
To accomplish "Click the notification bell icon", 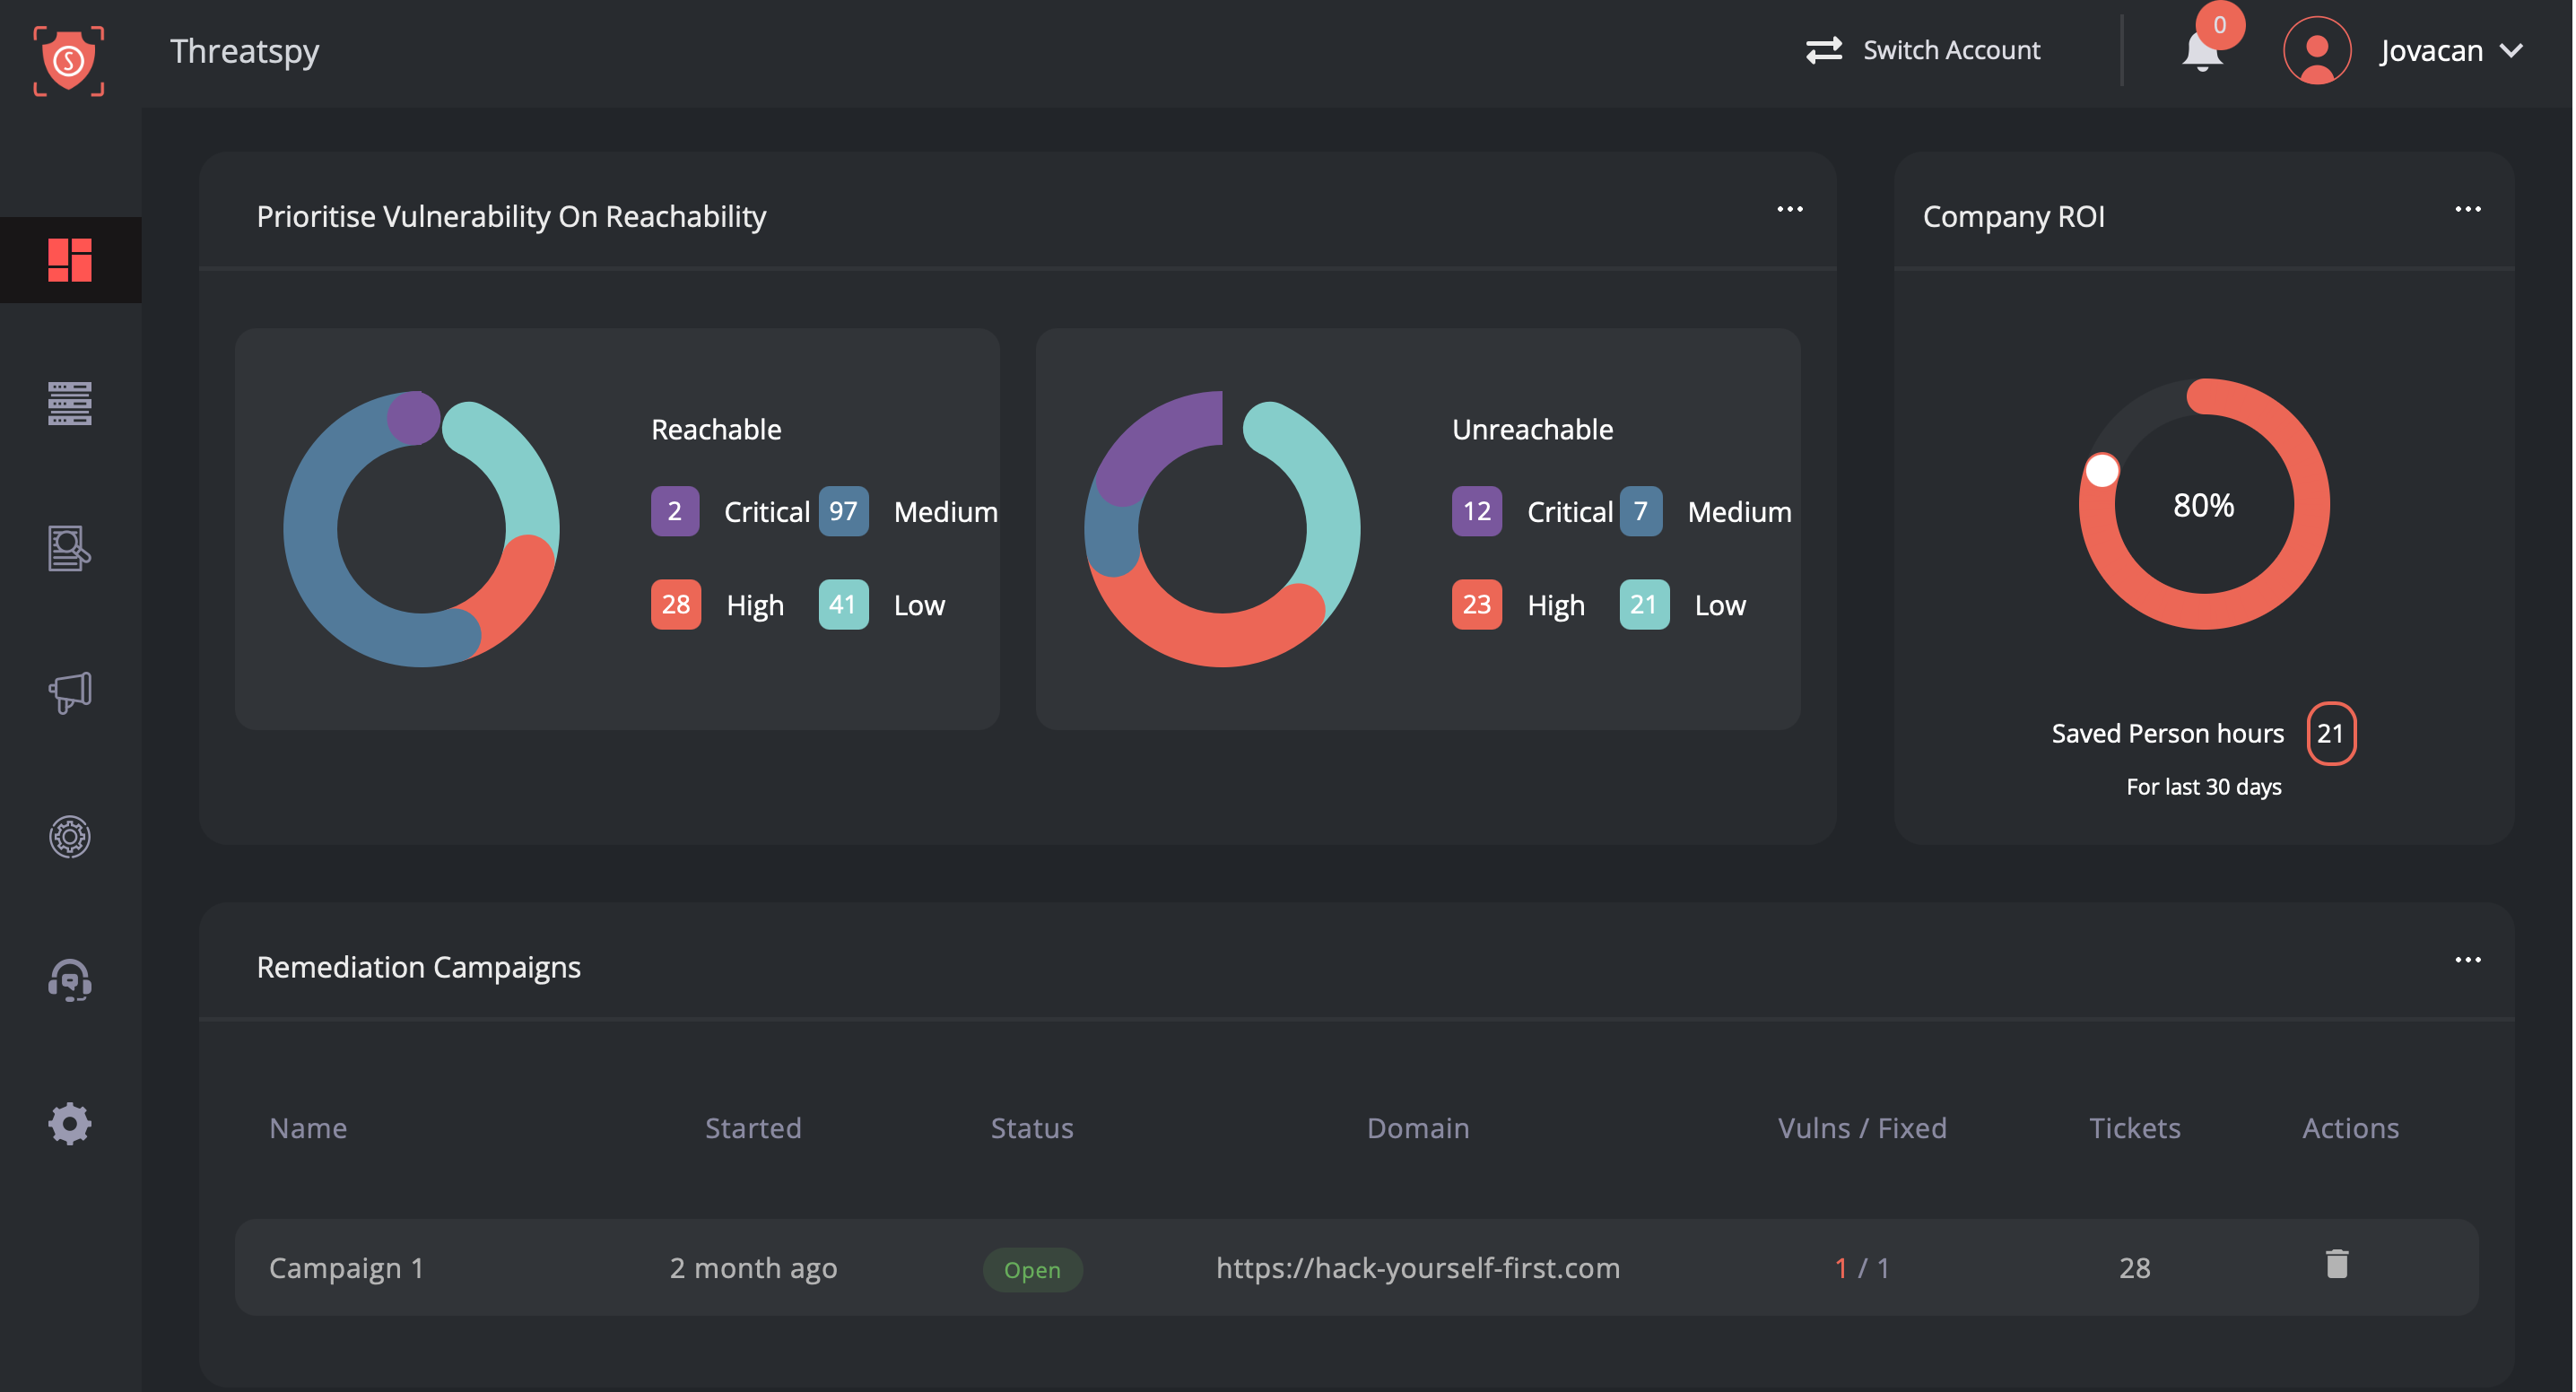I will point(2201,52).
